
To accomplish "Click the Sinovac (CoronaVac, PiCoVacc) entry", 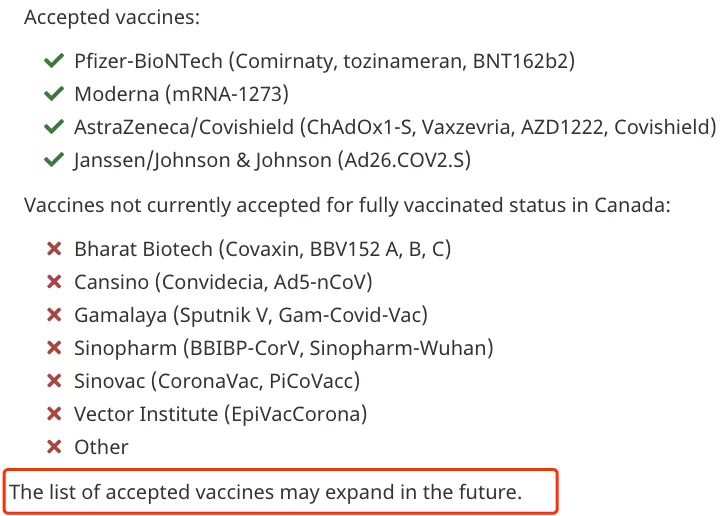I will [x=217, y=381].
